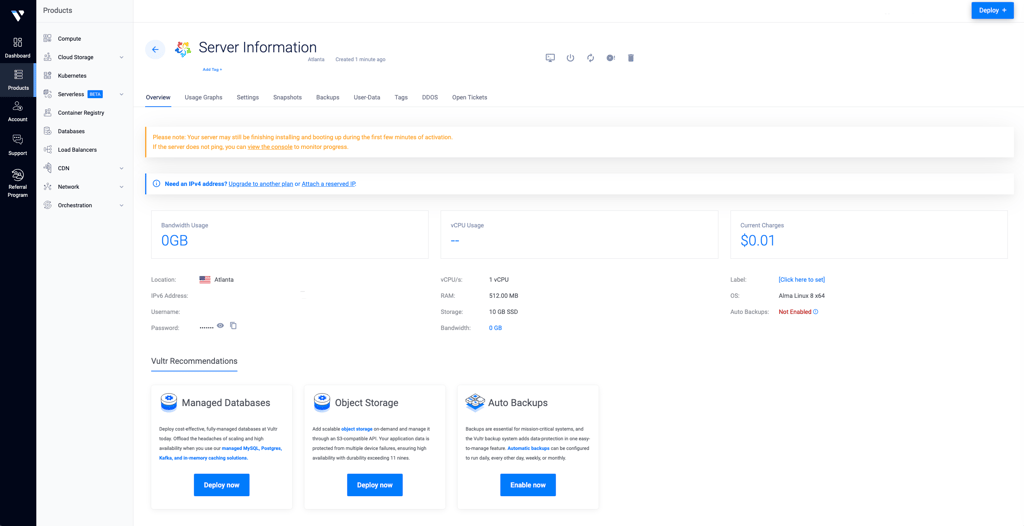Open the Dashboard from the left rail
This screenshot has width=1024, height=526.
(18, 48)
